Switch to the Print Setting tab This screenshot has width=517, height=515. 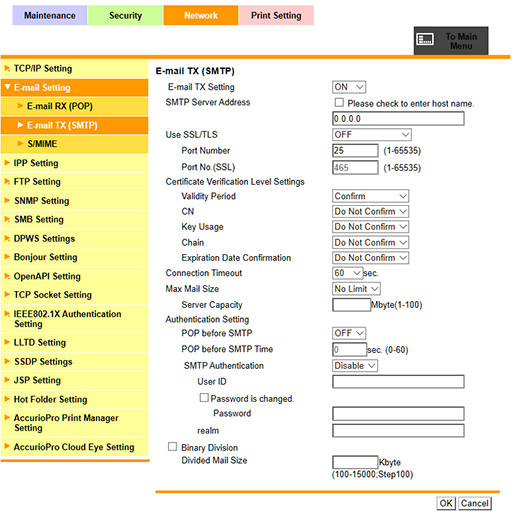(276, 15)
